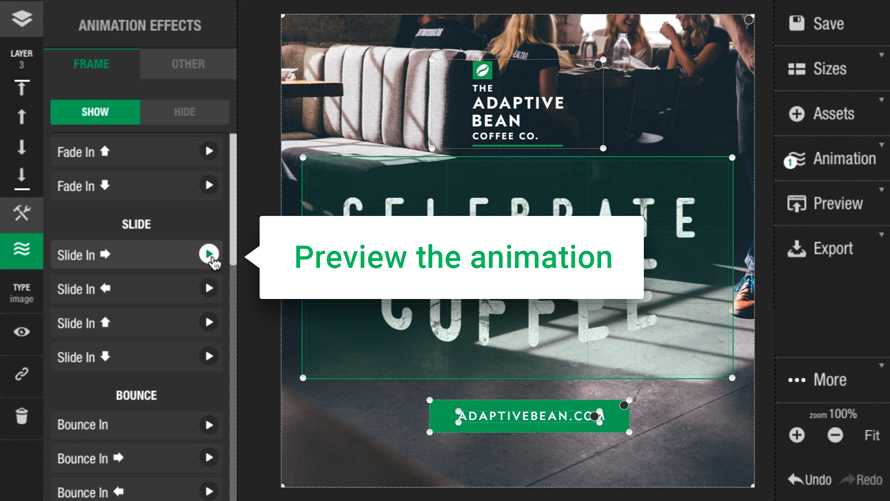Switch to the FRAME tab
The width and height of the screenshot is (890, 501).
point(91,64)
